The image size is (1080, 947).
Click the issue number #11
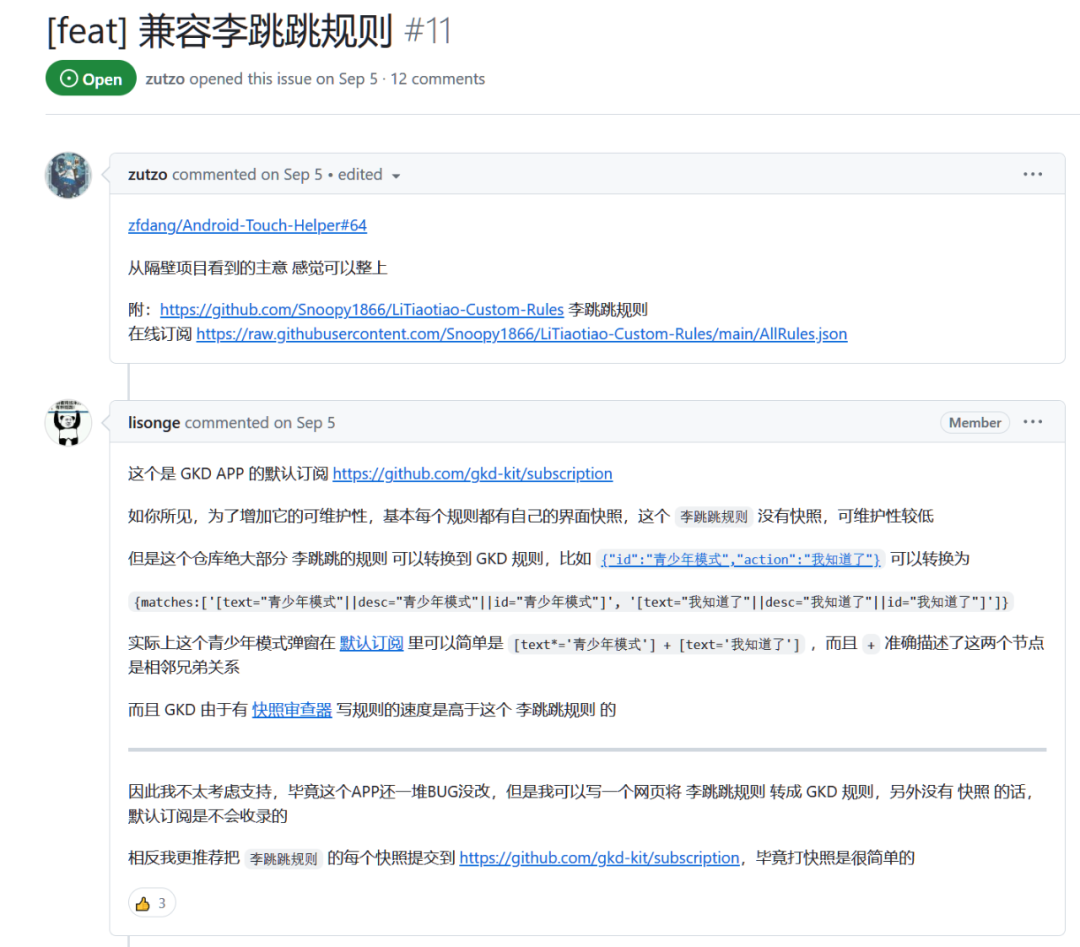coord(428,31)
